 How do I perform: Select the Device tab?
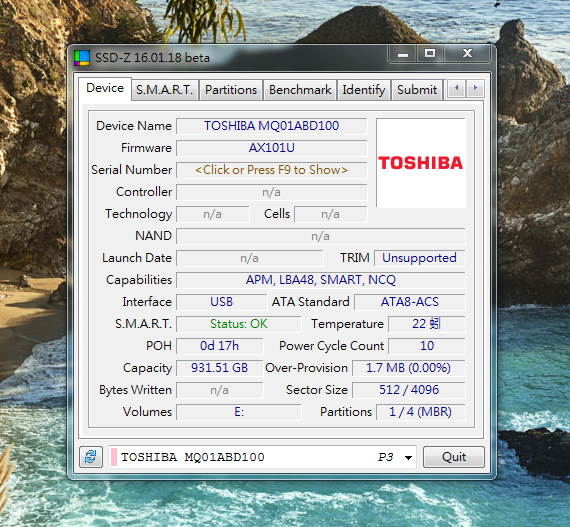tap(105, 88)
